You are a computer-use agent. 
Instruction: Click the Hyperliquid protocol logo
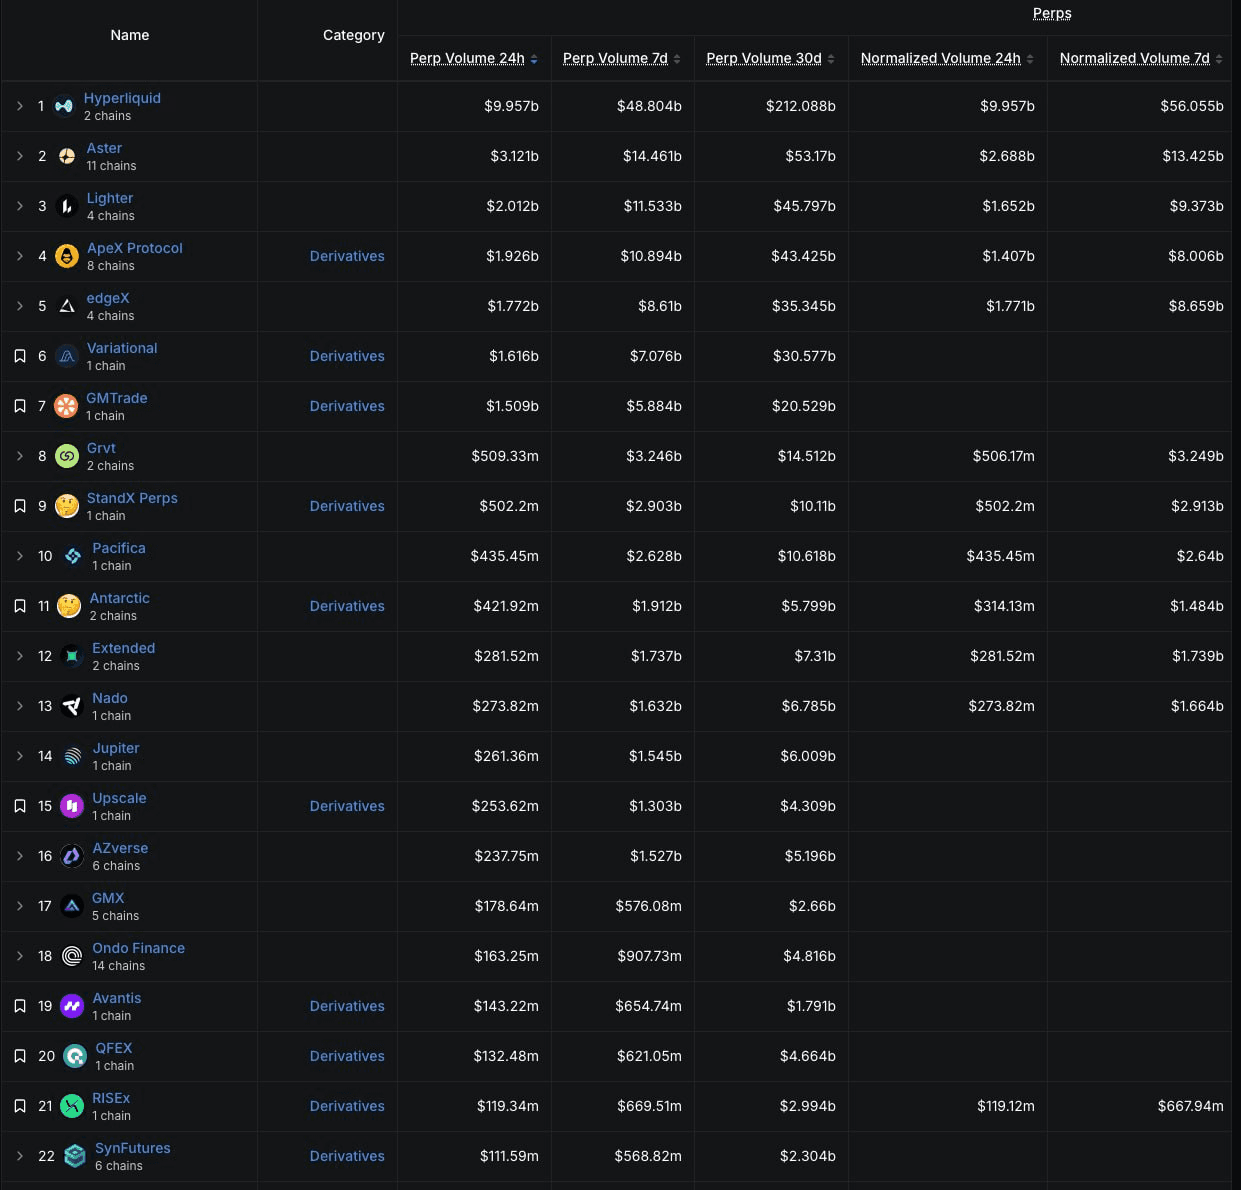(64, 106)
